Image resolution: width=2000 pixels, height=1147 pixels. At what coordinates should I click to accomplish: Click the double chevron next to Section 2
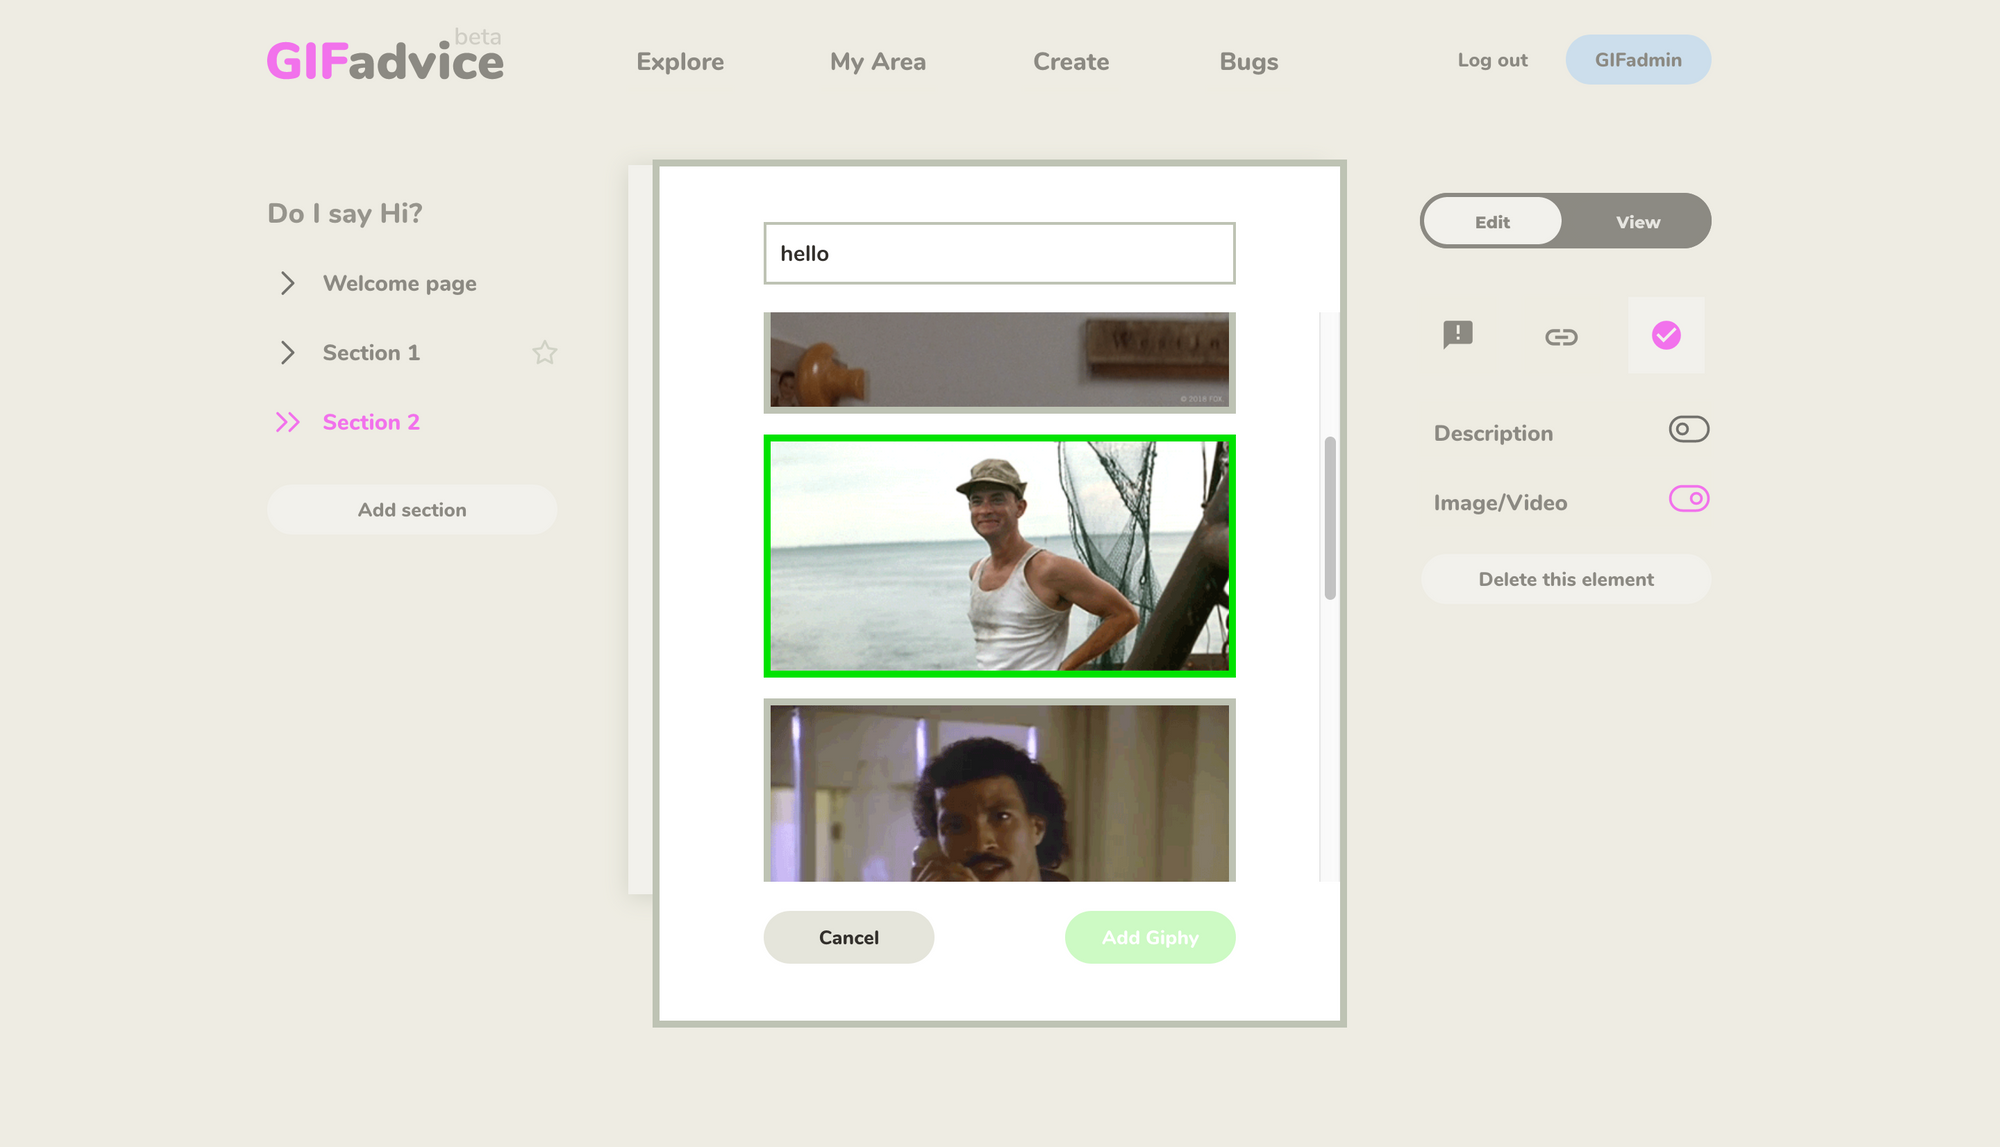tap(287, 422)
